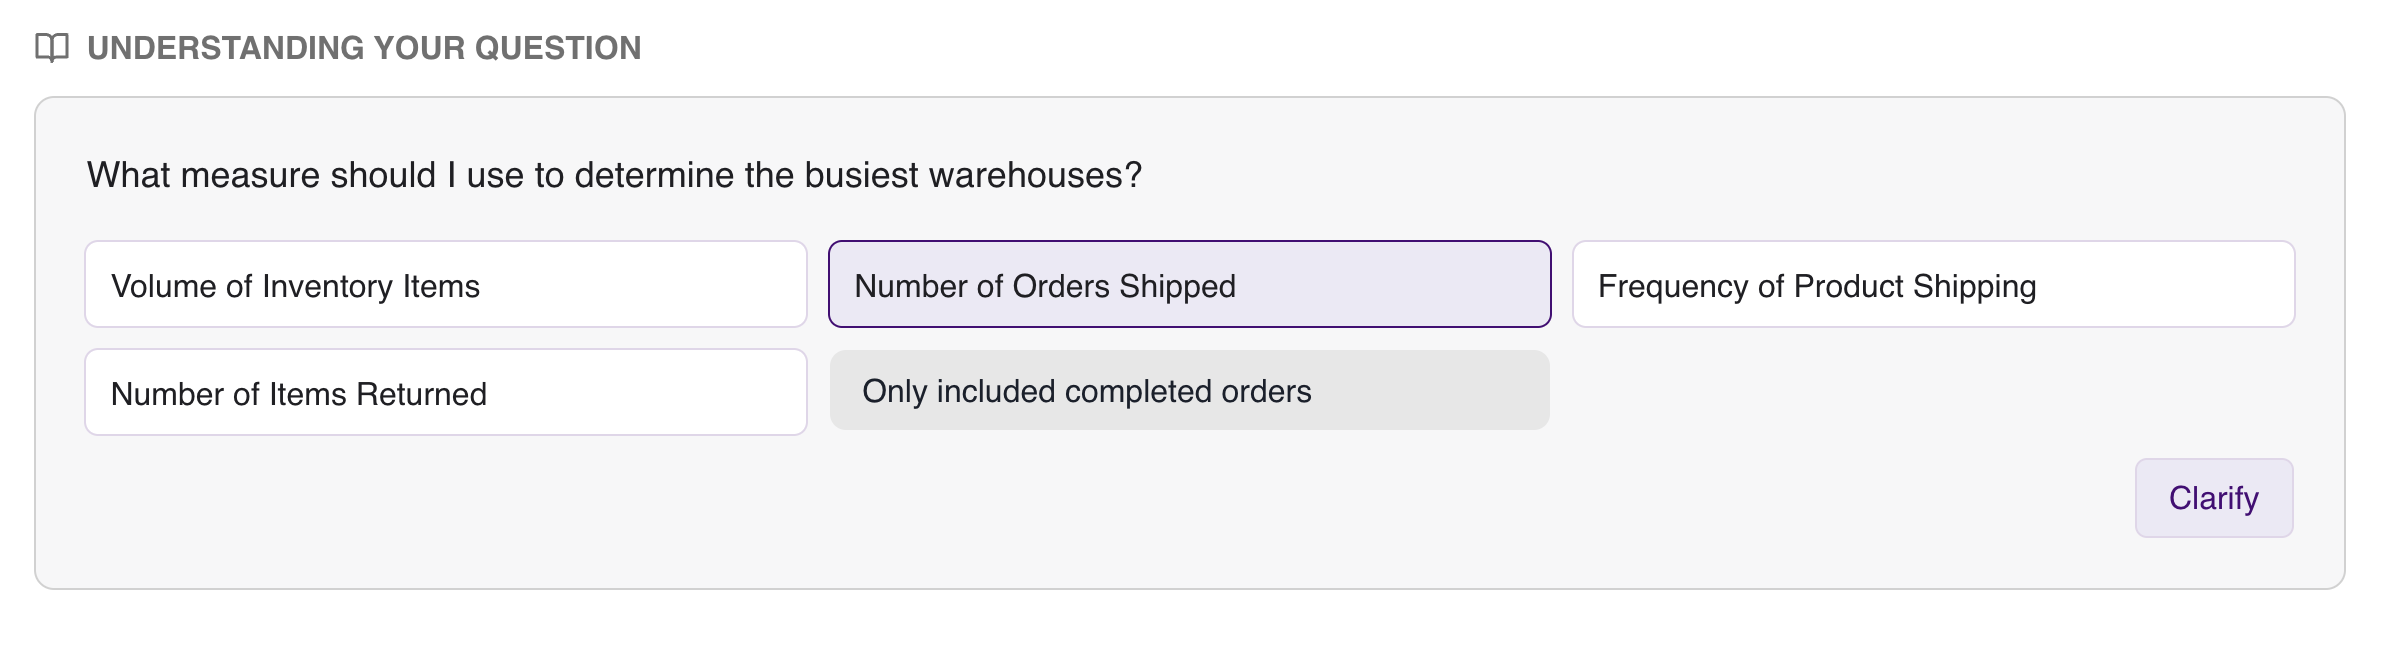2400x654 pixels.
Task: Select Volume of Inventory Items option
Action: coord(446,284)
